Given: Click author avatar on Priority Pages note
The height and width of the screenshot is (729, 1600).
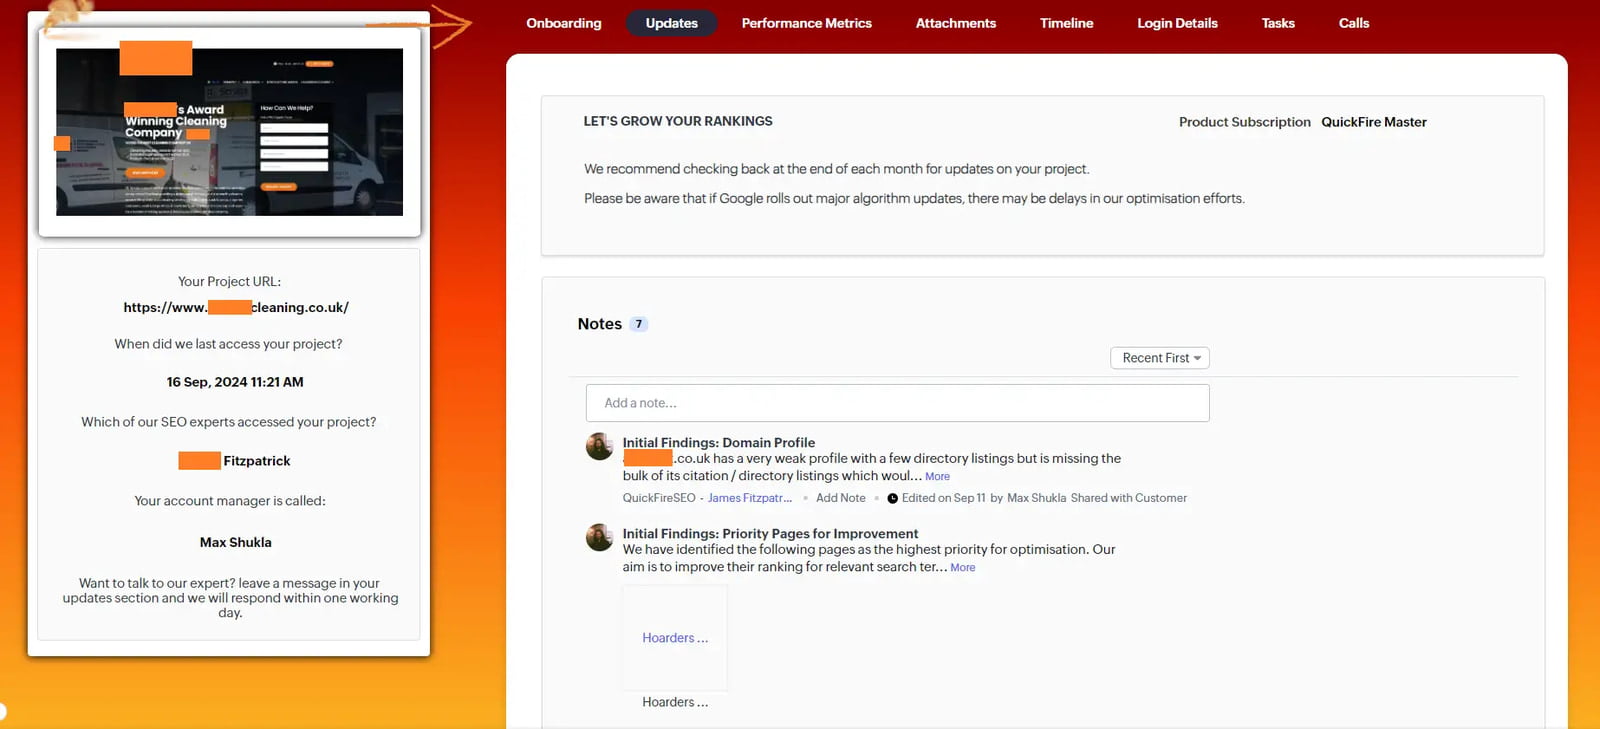Looking at the screenshot, I should click(599, 537).
